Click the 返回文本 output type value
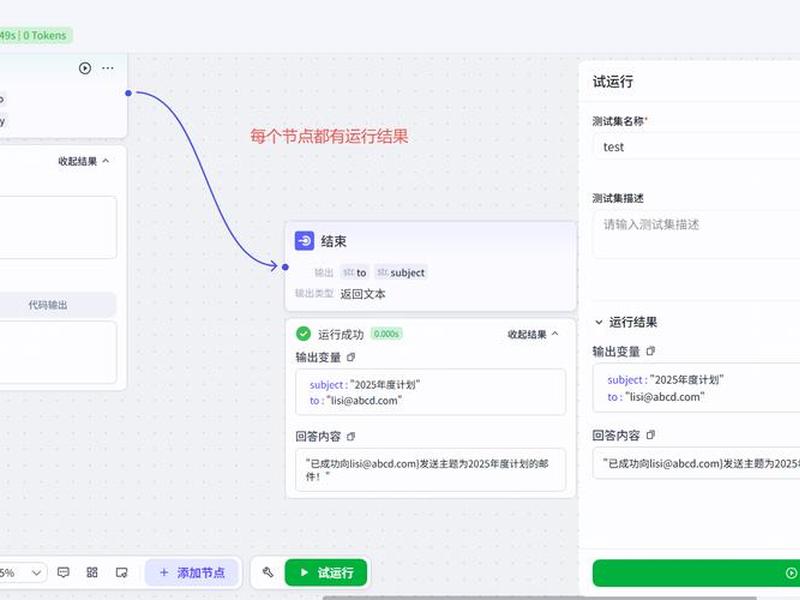Image resolution: width=800 pixels, height=600 pixels. (x=363, y=294)
